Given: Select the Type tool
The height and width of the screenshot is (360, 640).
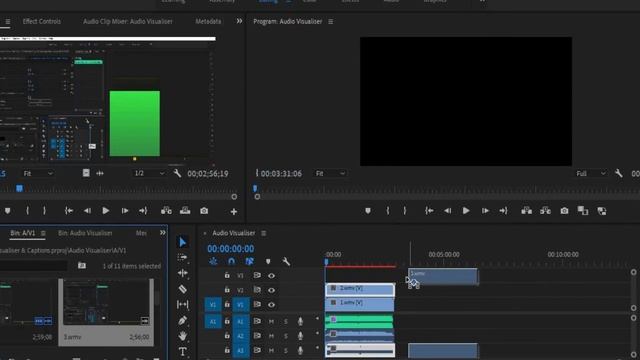Looking at the screenshot, I should 182,351.
